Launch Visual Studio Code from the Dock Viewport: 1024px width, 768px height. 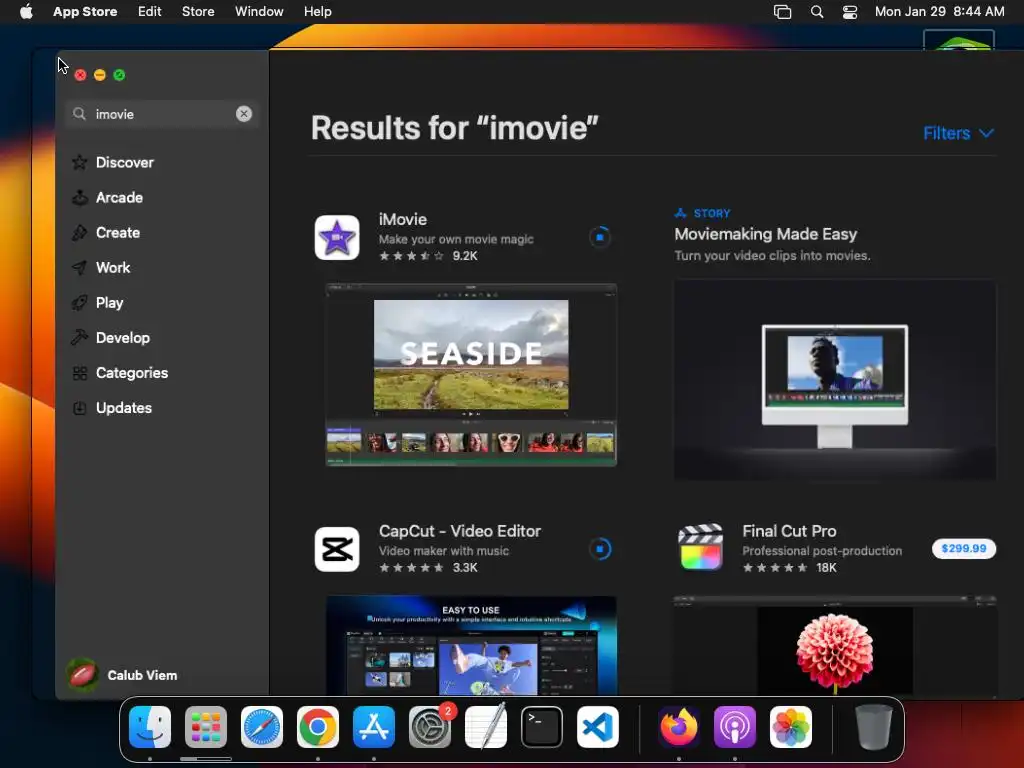[598, 727]
